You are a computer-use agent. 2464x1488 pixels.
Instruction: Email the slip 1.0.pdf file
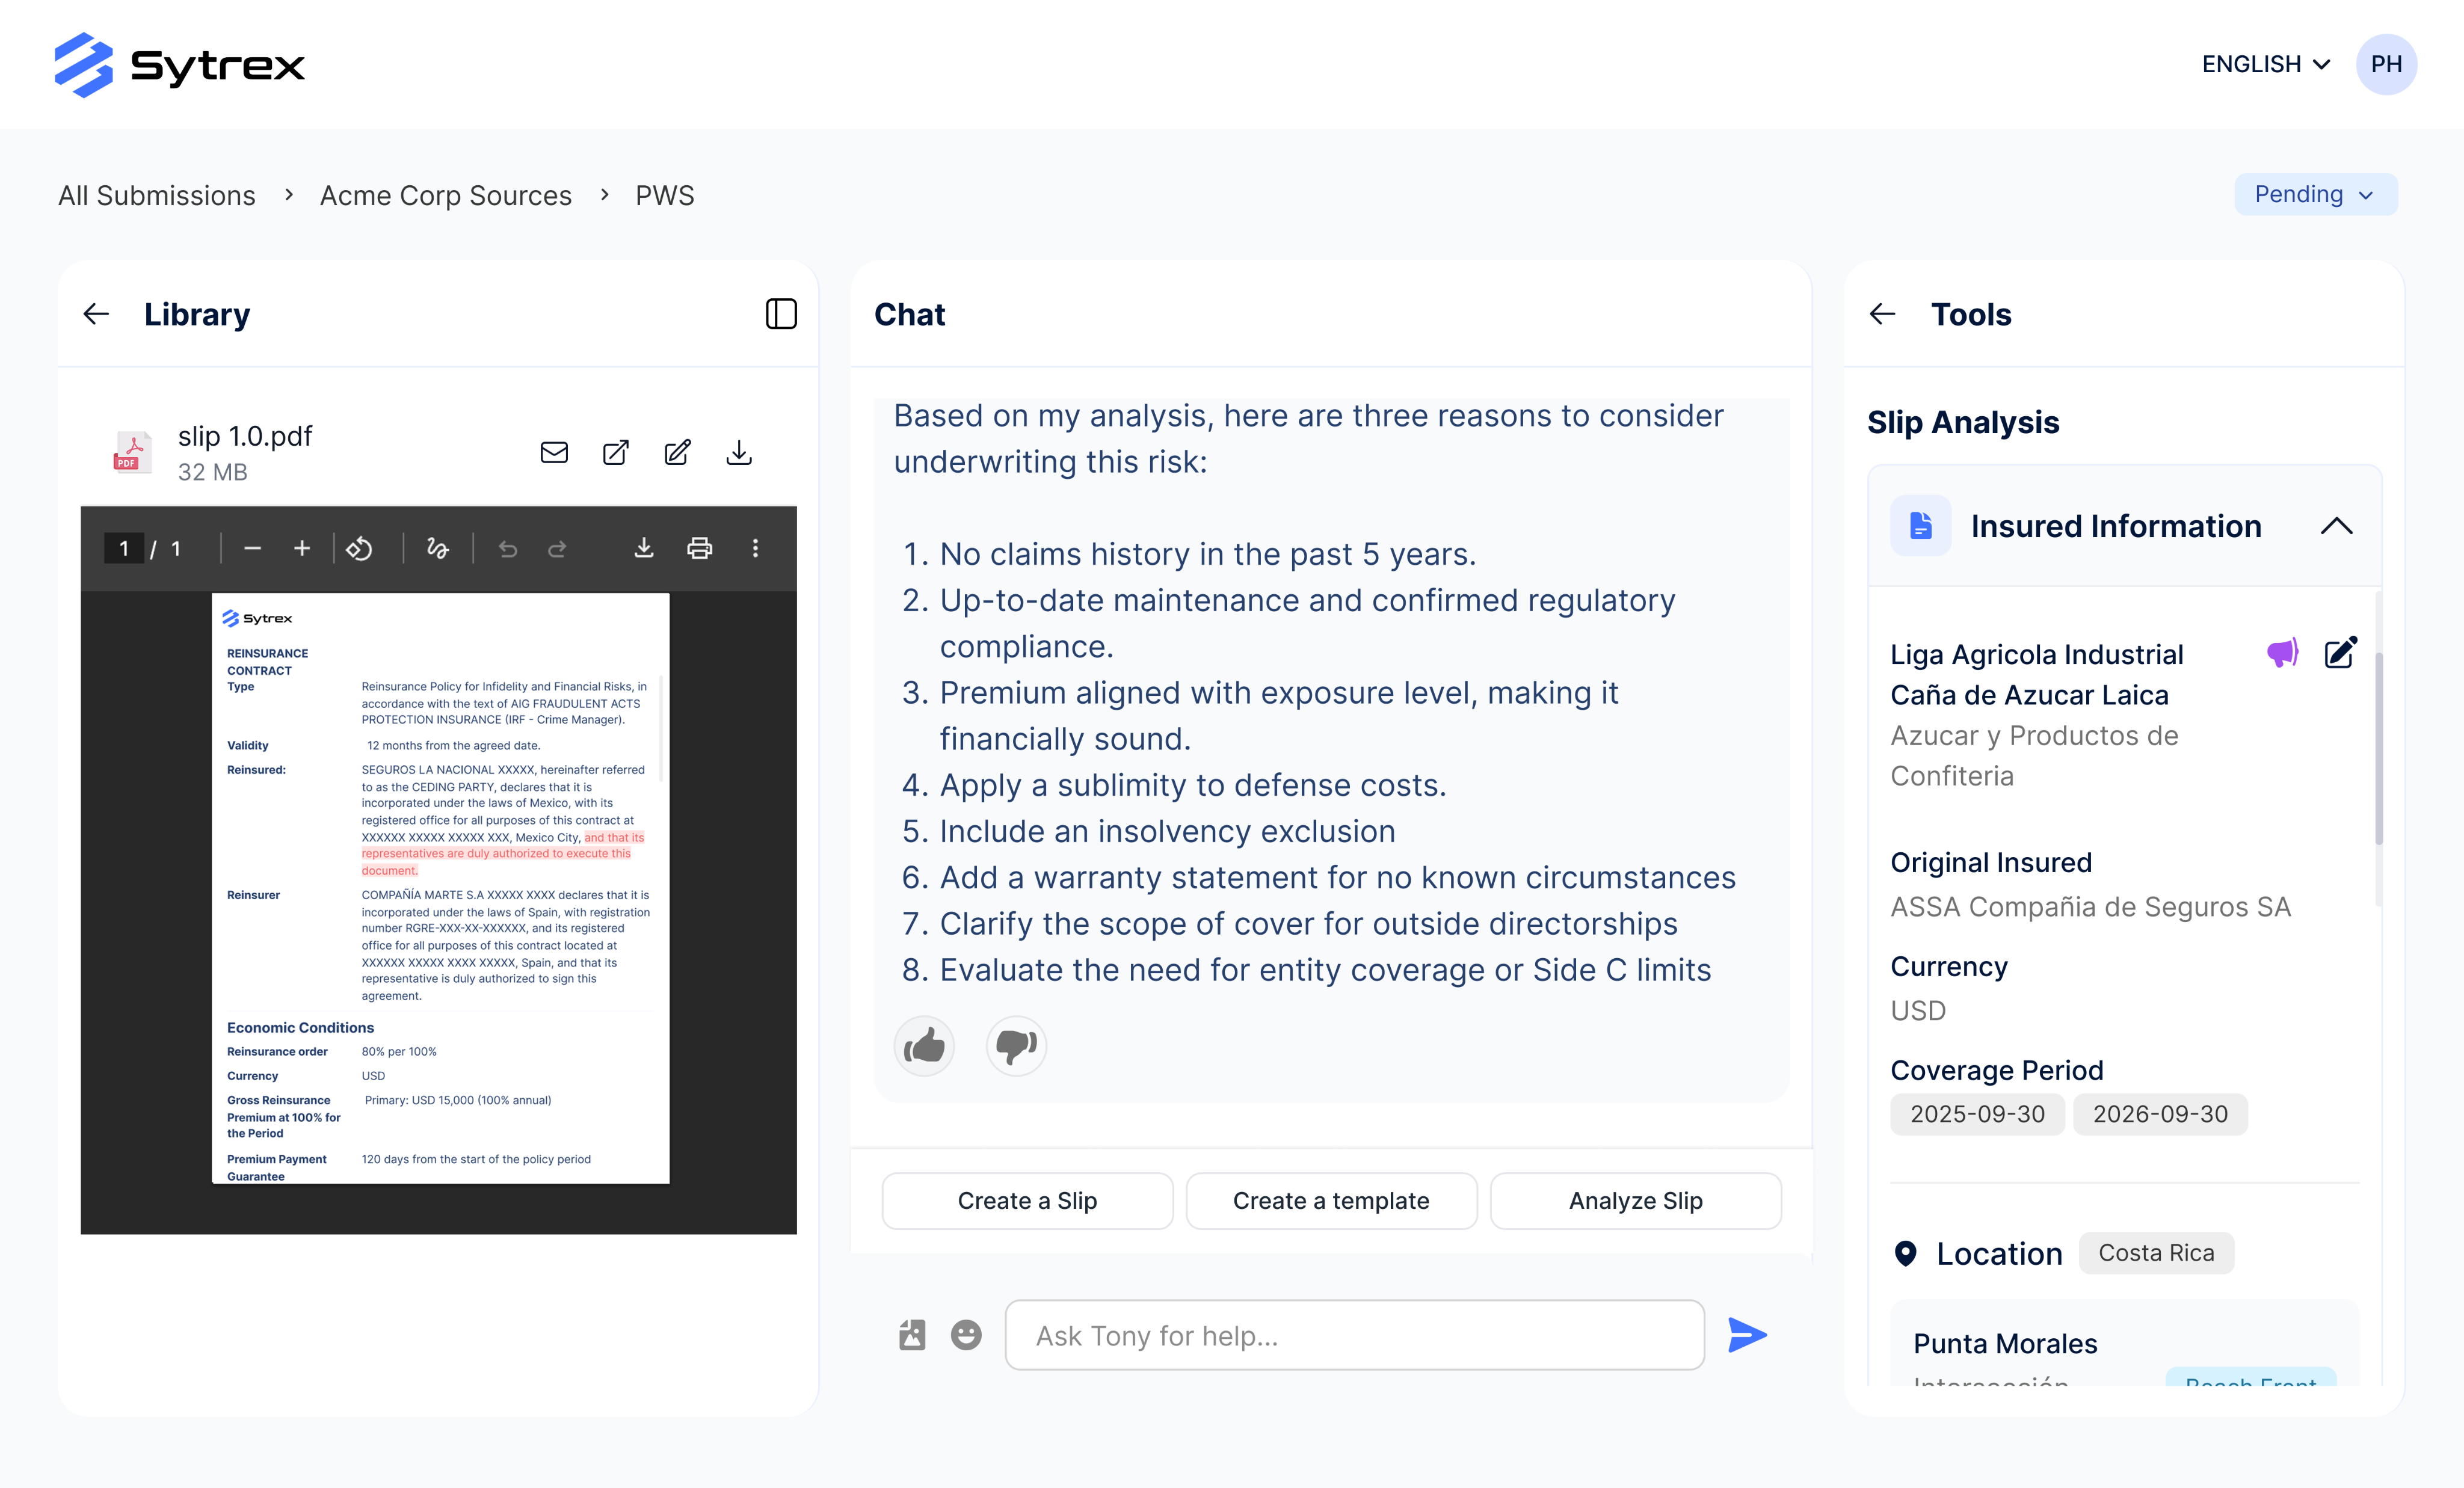pyautogui.click(x=554, y=453)
